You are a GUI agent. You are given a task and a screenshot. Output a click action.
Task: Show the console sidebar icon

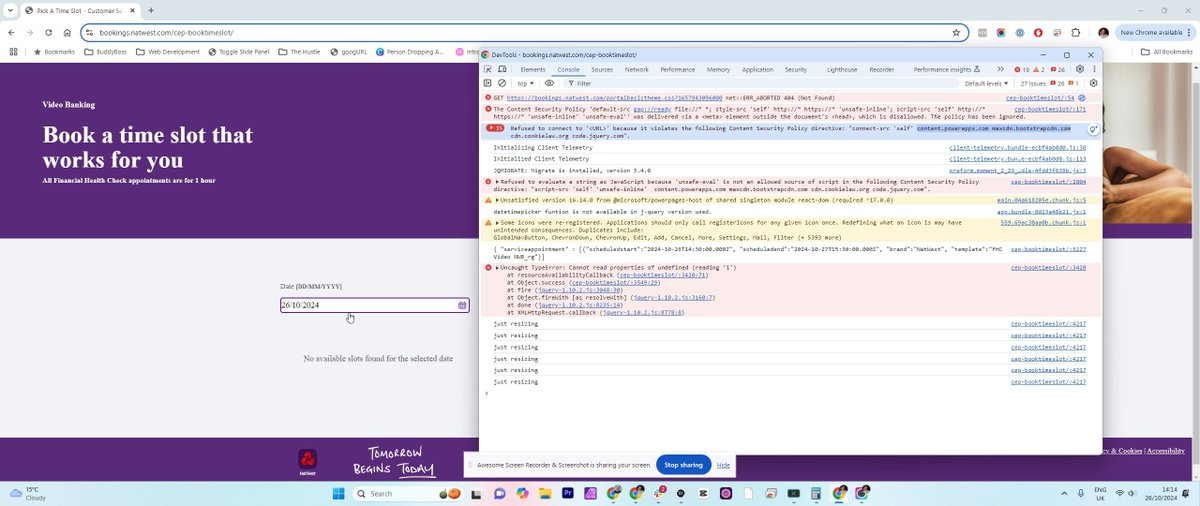click(x=488, y=83)
